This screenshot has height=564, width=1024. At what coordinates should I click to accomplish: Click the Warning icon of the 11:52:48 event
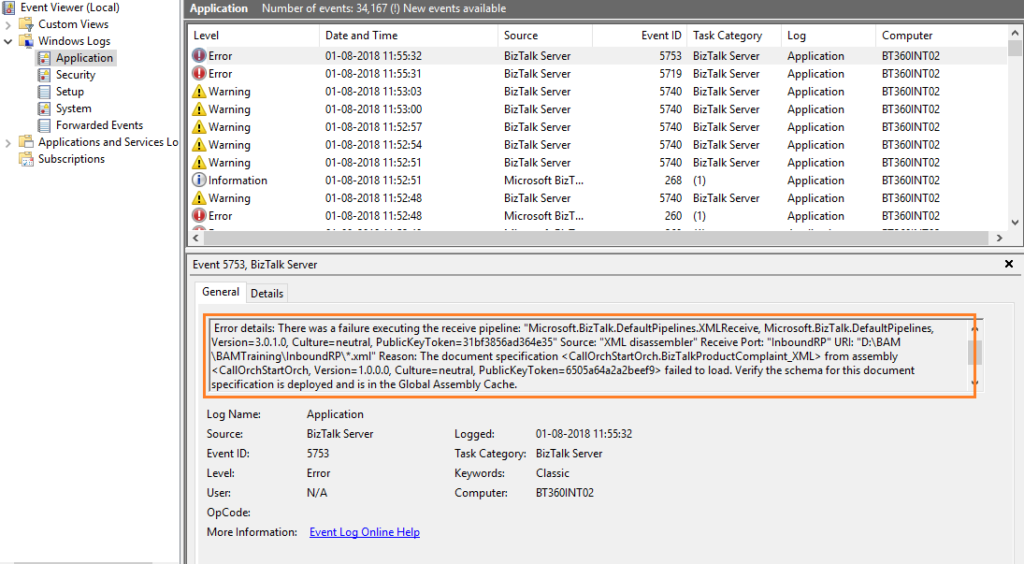pyautogui.click(x=199, y=198)
